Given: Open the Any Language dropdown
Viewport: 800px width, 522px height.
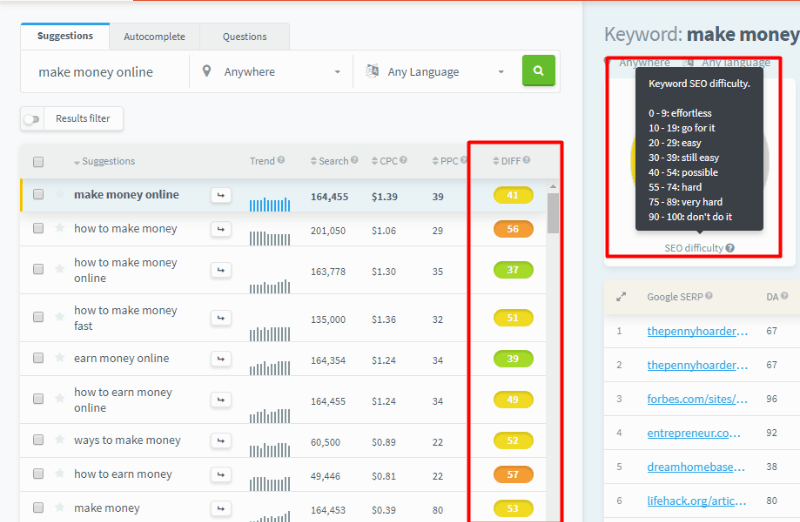Looking at the screenshot, I should tap(435, 72).
